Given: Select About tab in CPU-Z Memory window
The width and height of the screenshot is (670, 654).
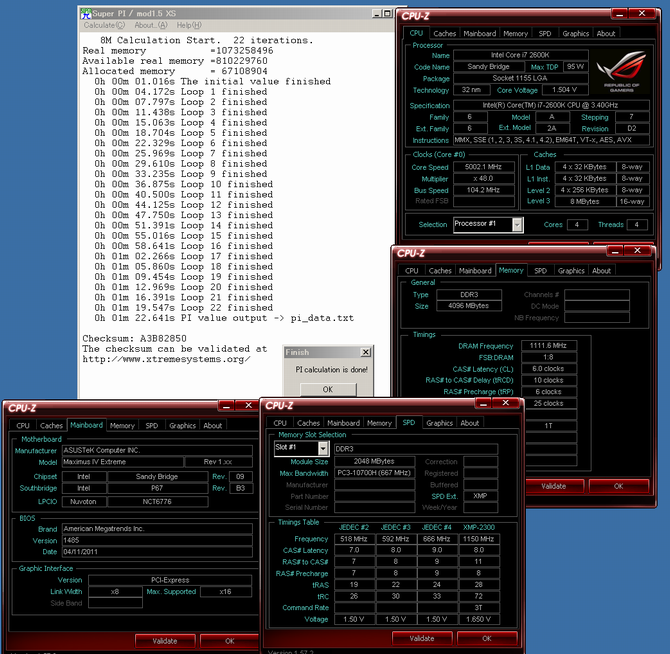Looking at the screenshot, I should (601, 271).
